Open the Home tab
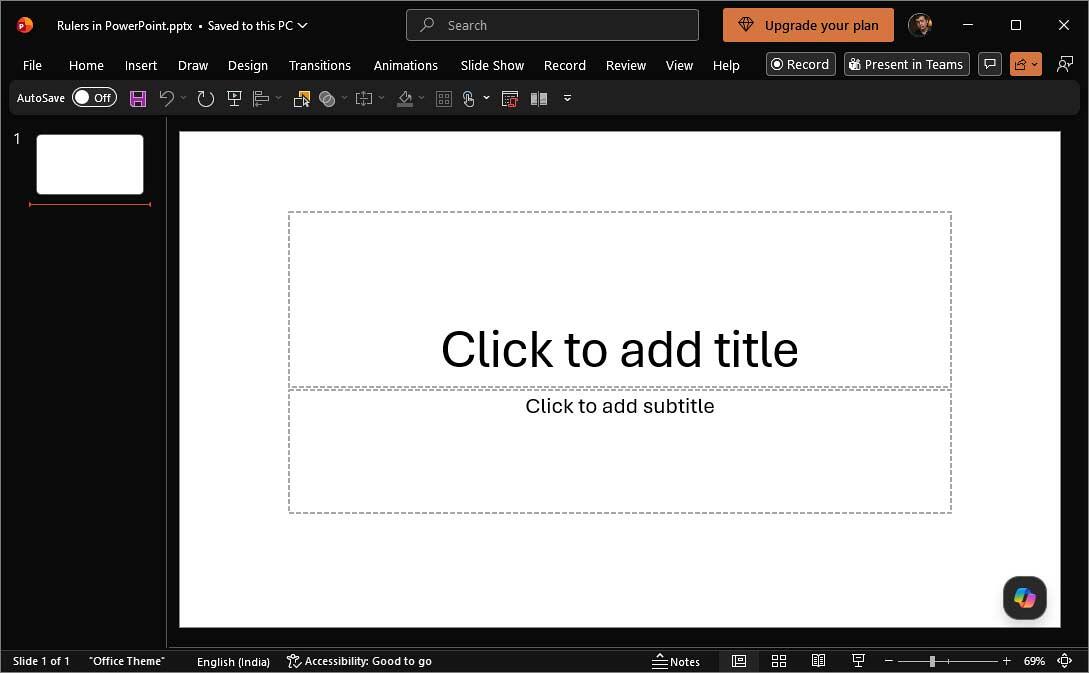 86,65
